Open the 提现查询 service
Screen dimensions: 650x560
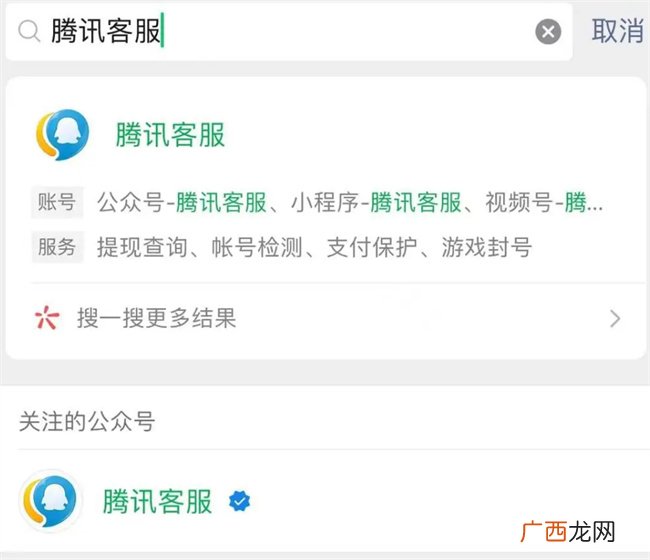(x=142, y=247)
